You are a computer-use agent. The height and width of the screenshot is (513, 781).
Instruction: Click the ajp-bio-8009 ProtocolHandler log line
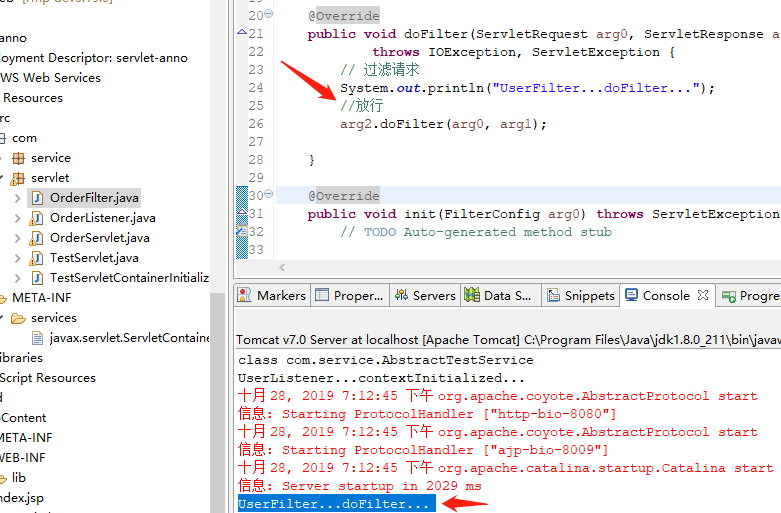click(423, 450)
